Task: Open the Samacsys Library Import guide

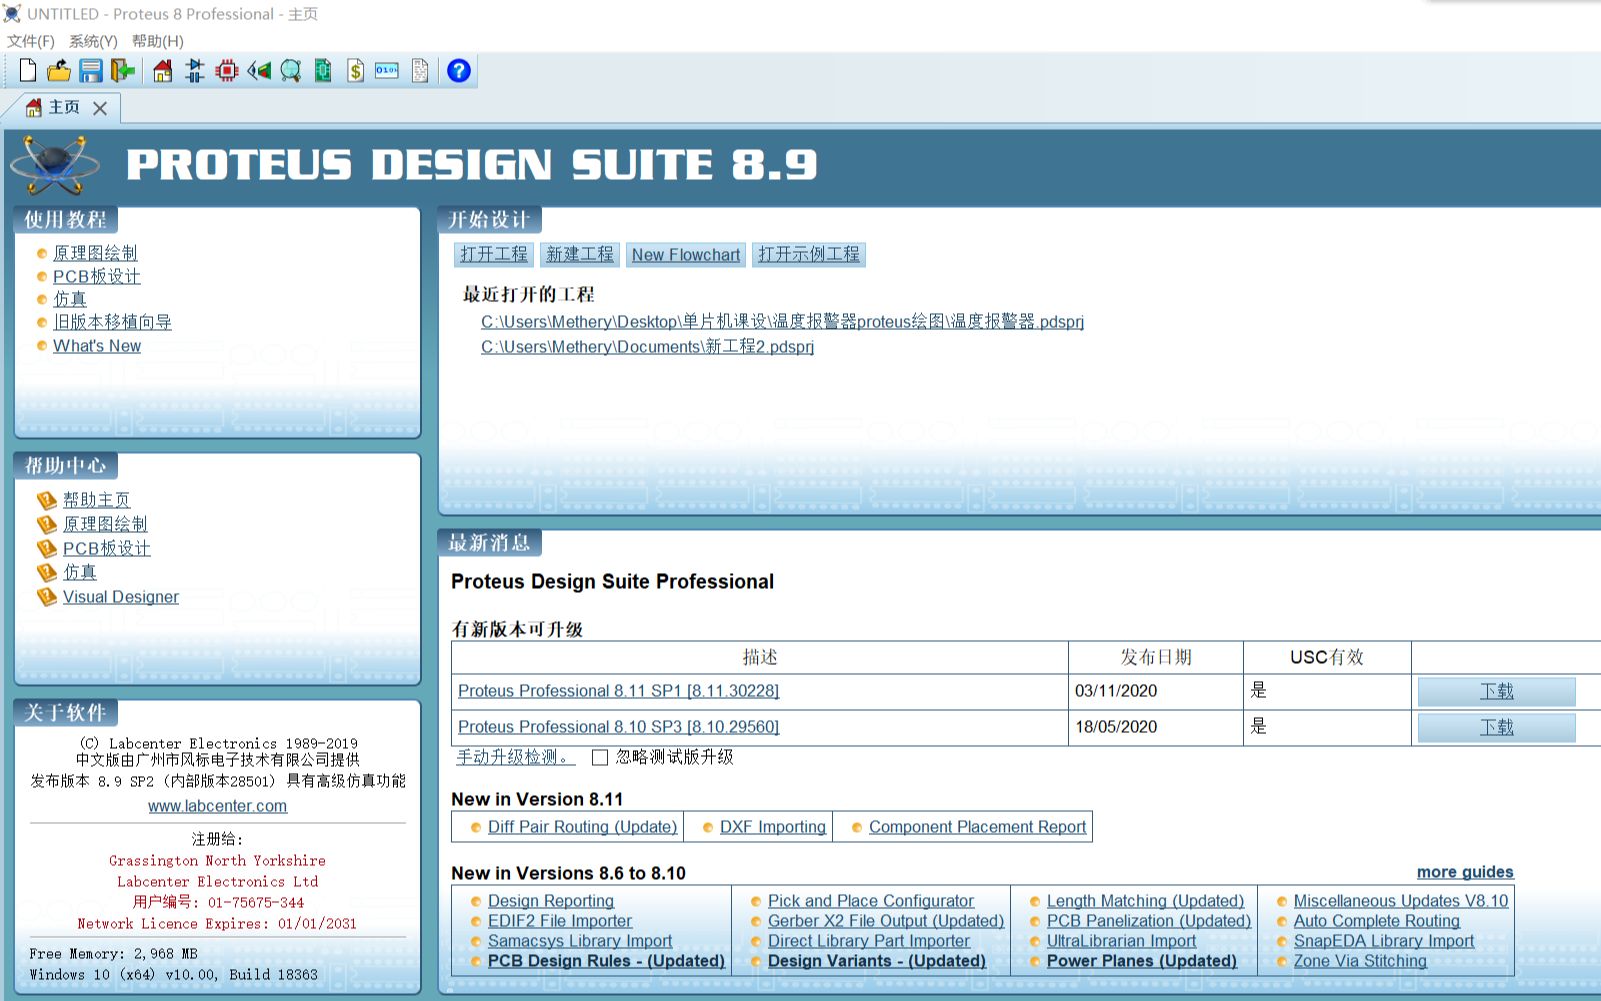Action: tap(580, 941)
